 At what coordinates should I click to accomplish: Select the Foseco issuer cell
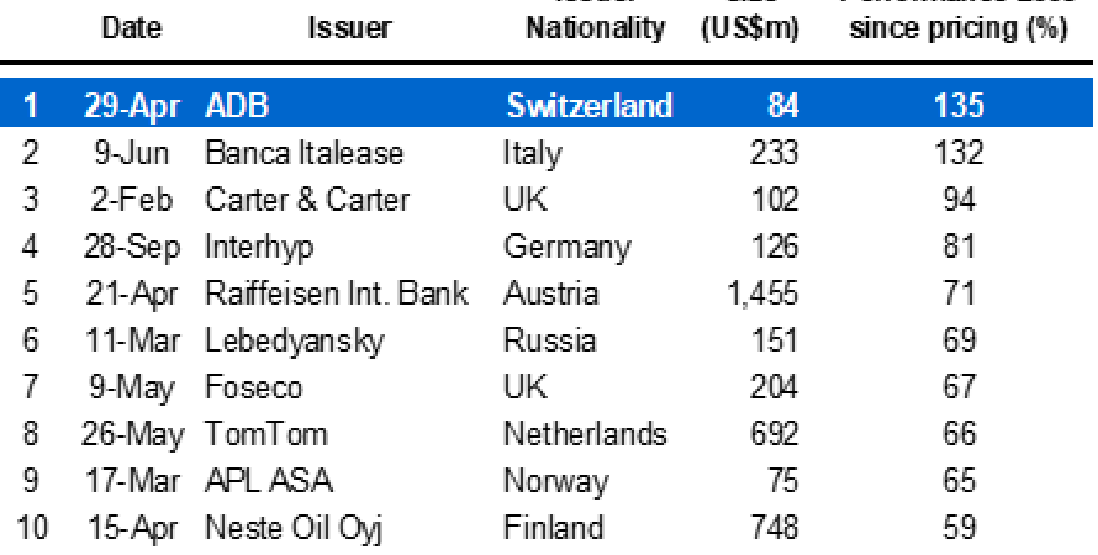tap(253, 387)
